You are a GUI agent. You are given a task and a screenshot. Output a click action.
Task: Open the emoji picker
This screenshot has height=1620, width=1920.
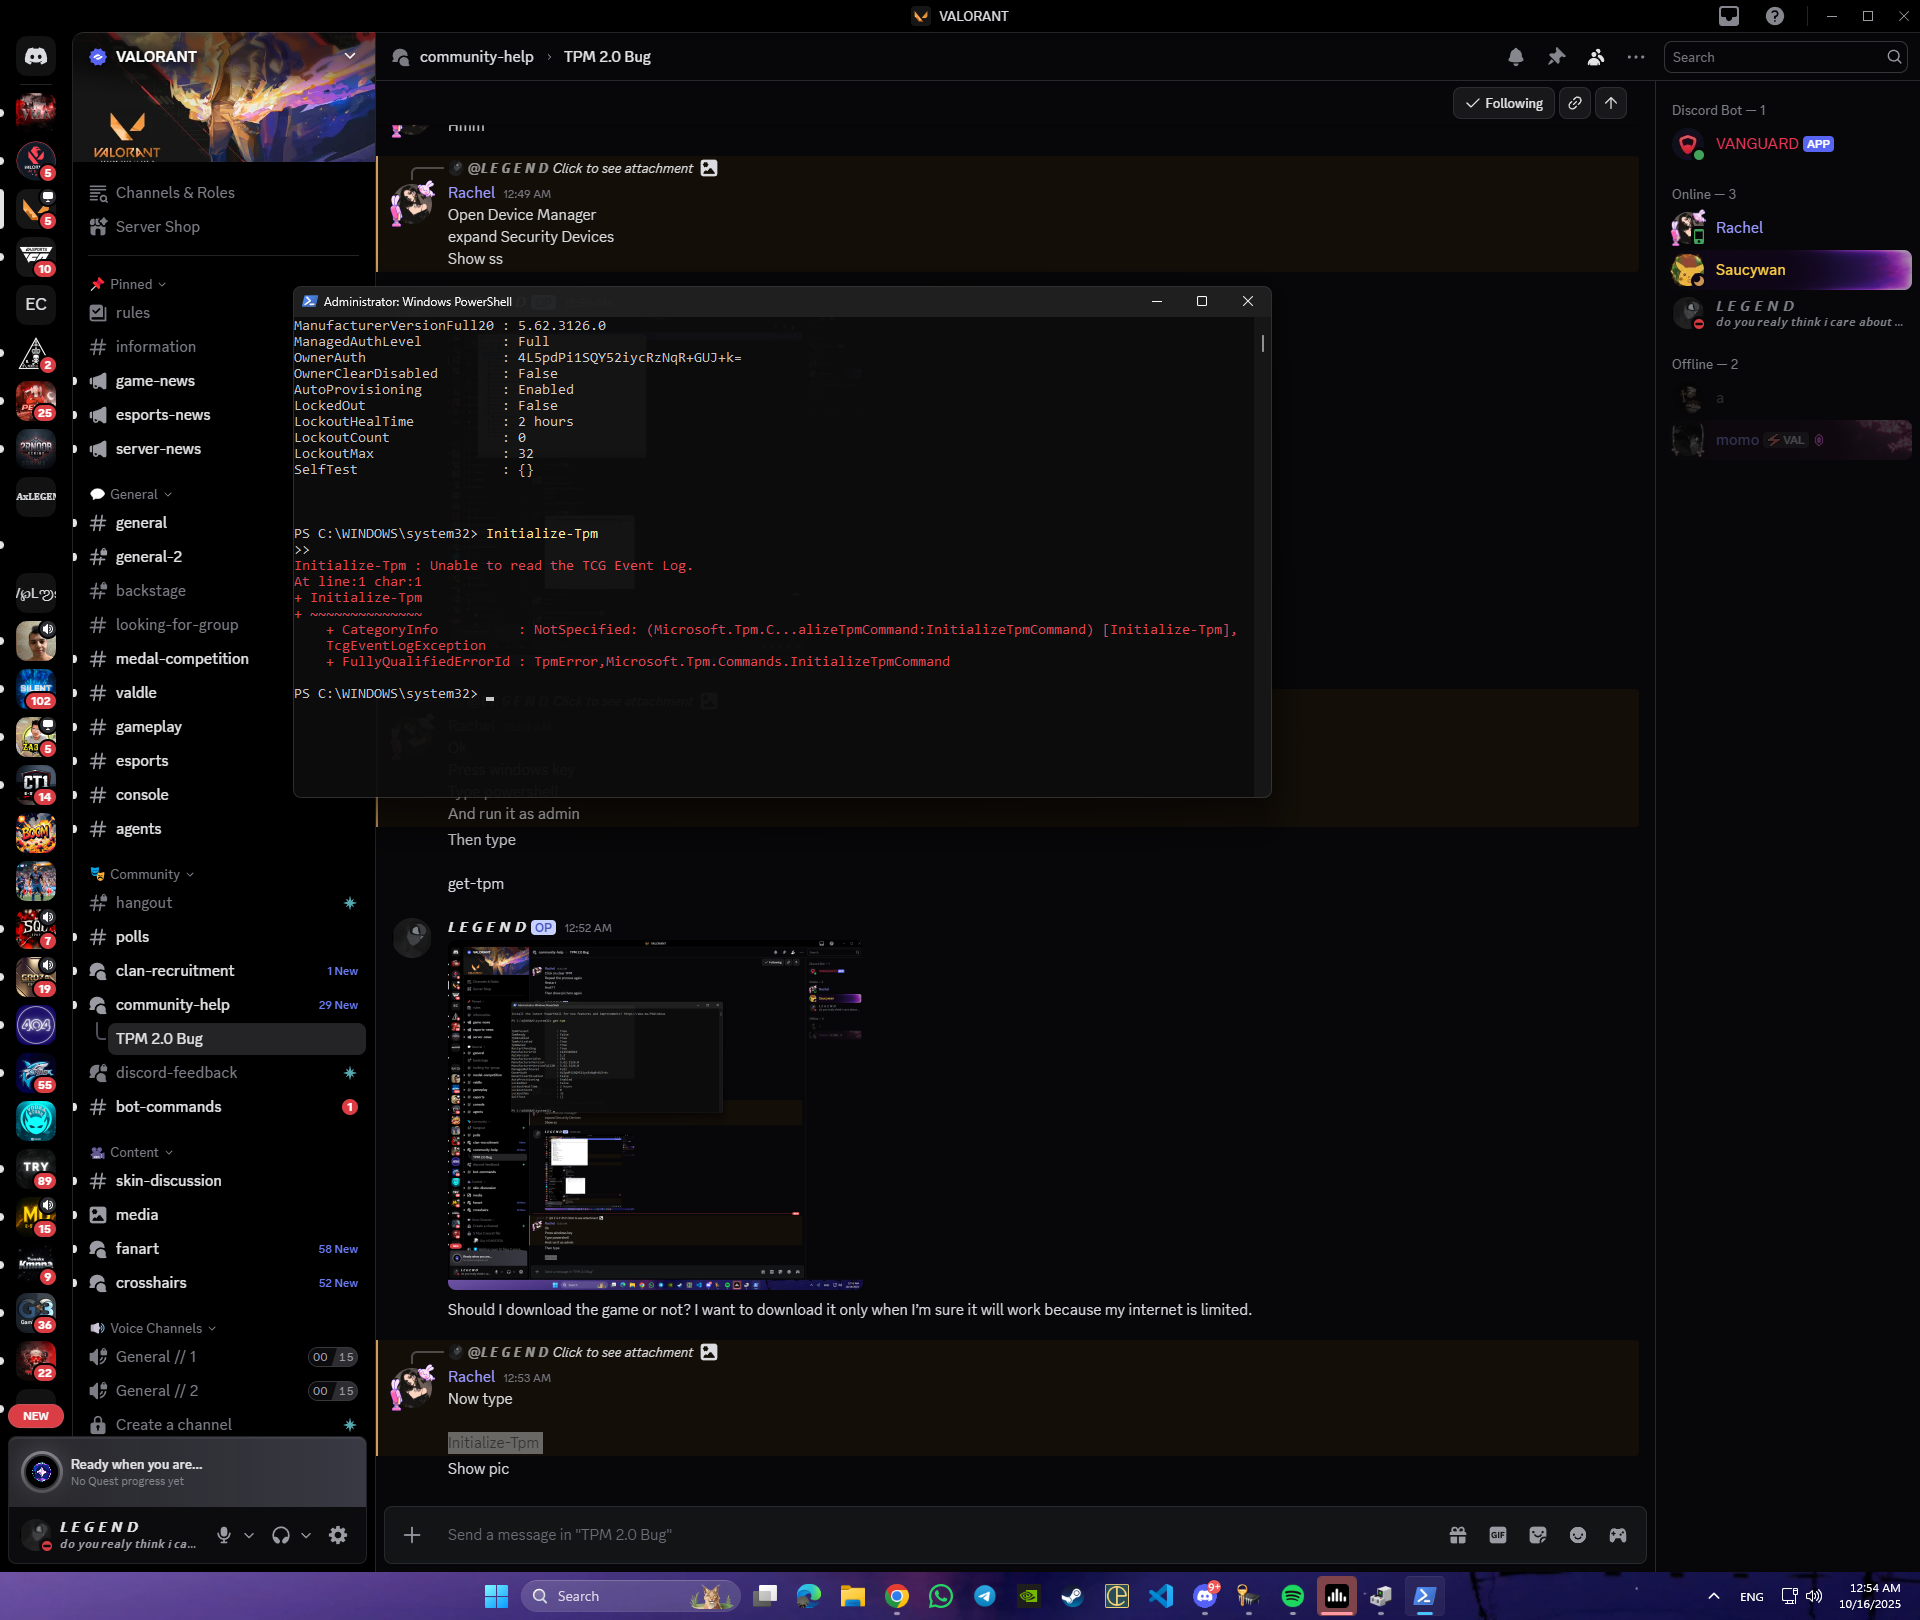click(x=1578, y=1535)
